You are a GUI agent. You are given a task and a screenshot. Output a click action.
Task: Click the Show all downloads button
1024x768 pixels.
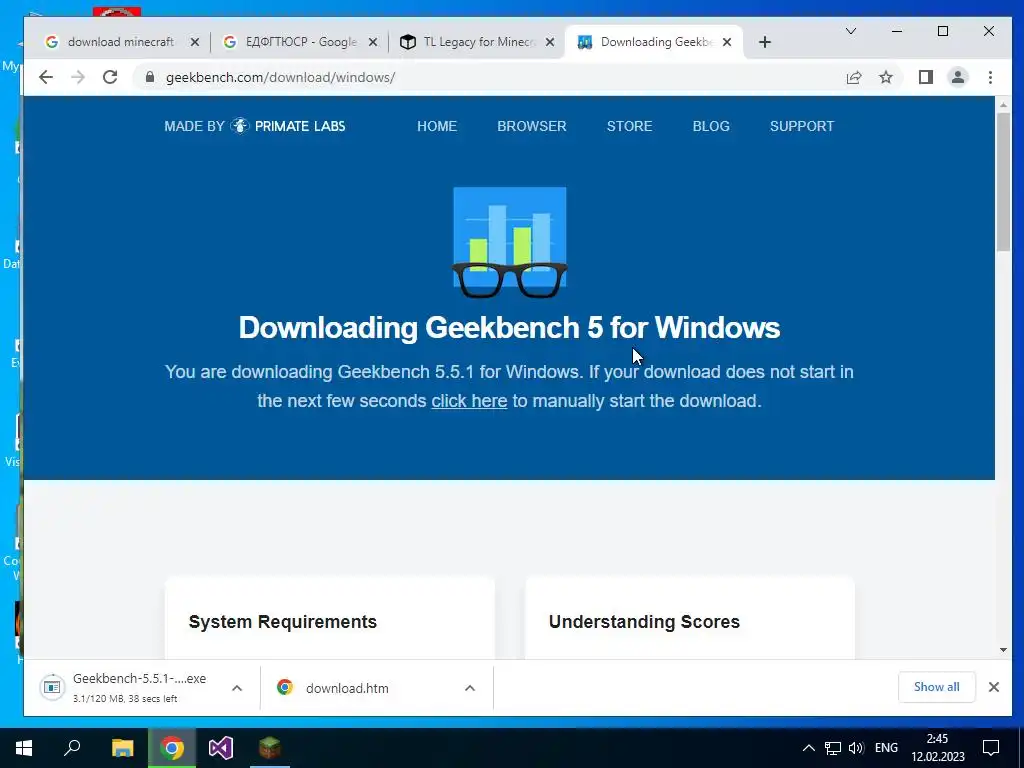[x=936, y=687]
